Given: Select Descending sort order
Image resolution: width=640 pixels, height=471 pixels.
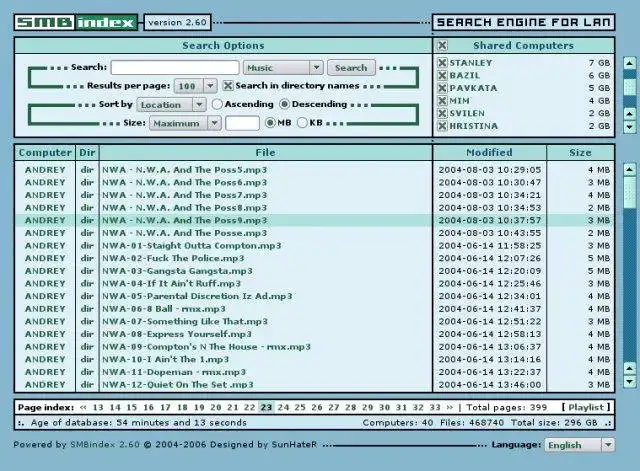Looking at the screenshot, I should [284, 104].
